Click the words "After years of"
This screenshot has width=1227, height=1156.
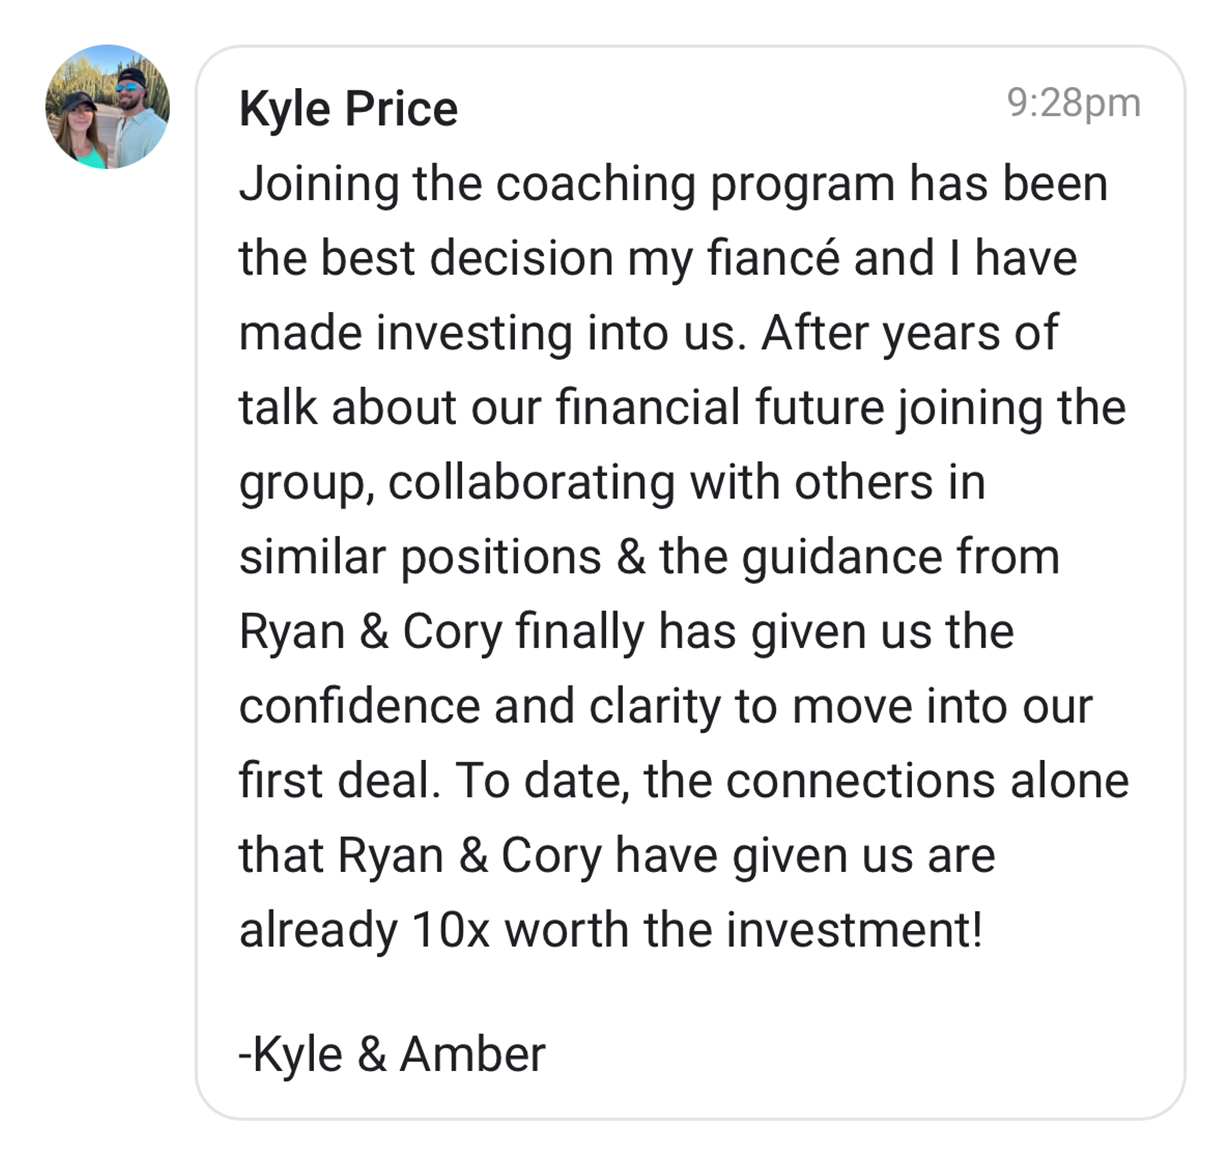pos(908,333)
